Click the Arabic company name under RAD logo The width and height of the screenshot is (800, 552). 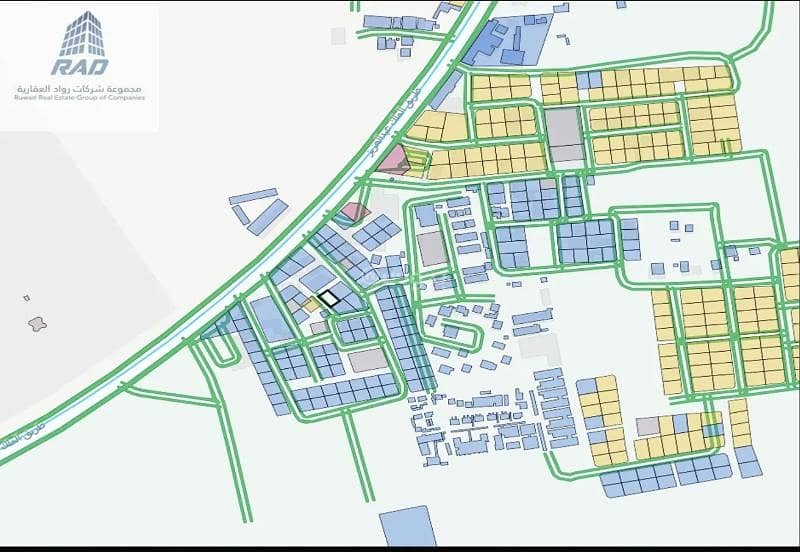79,89
